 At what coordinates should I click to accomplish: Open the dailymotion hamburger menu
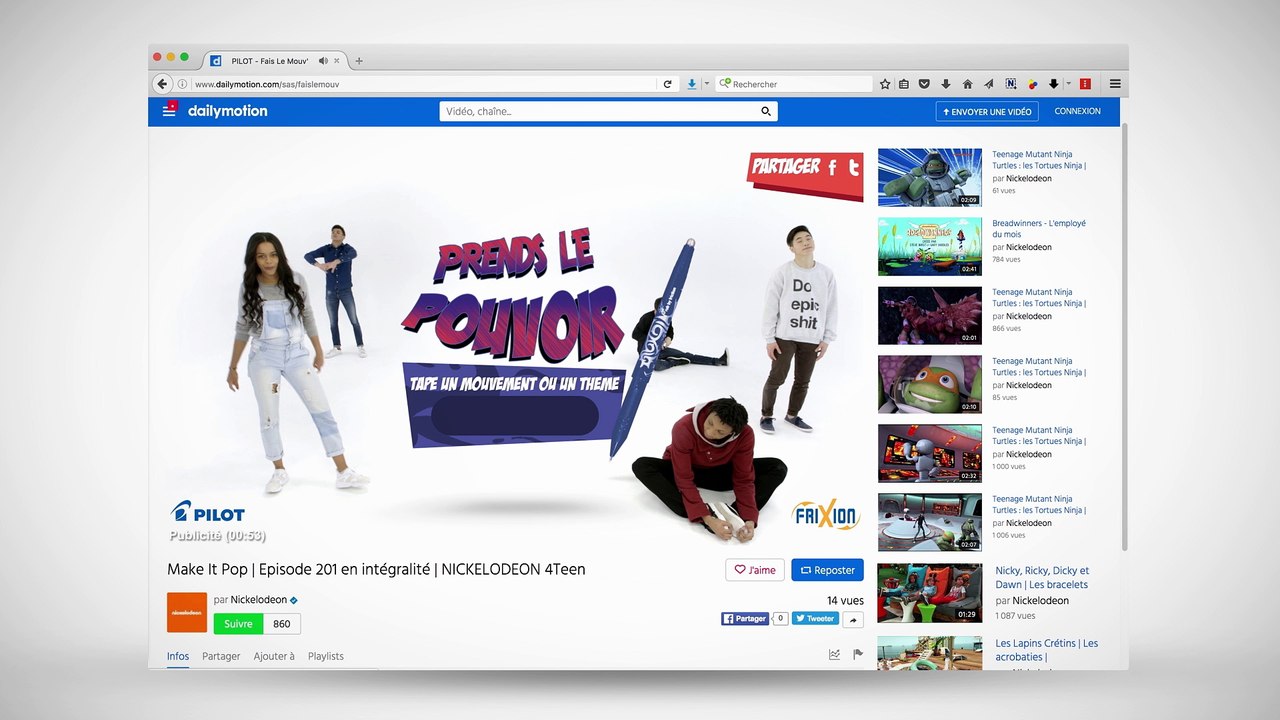169,111
